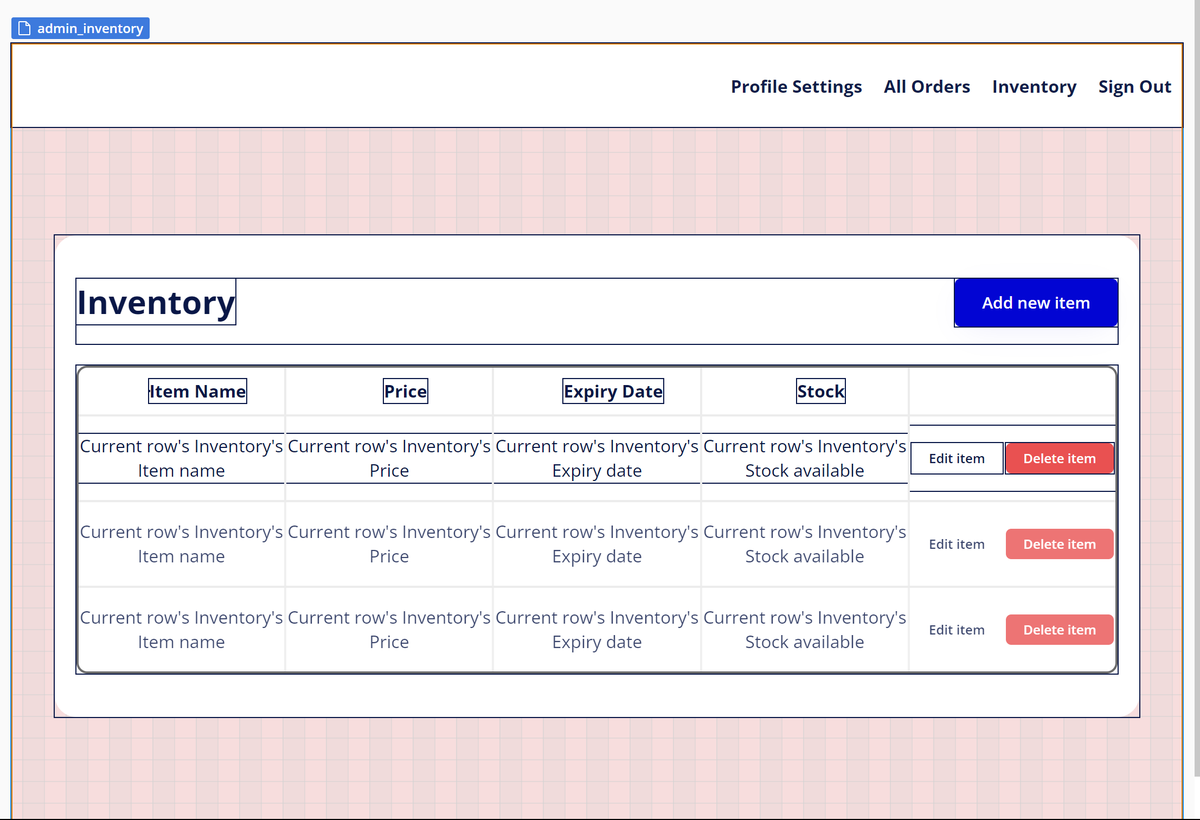Open Profile Settings in the header
This screenshot has width=1200, height=820.
pos(796,87)
